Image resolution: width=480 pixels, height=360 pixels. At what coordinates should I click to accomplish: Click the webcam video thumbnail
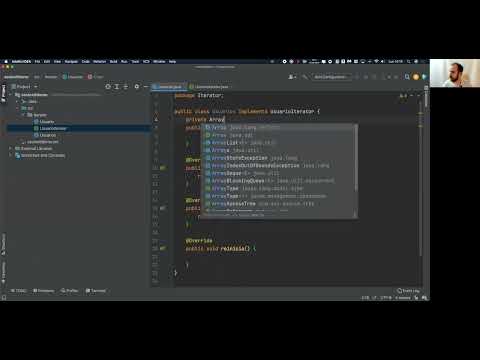(x=455, y=73)
